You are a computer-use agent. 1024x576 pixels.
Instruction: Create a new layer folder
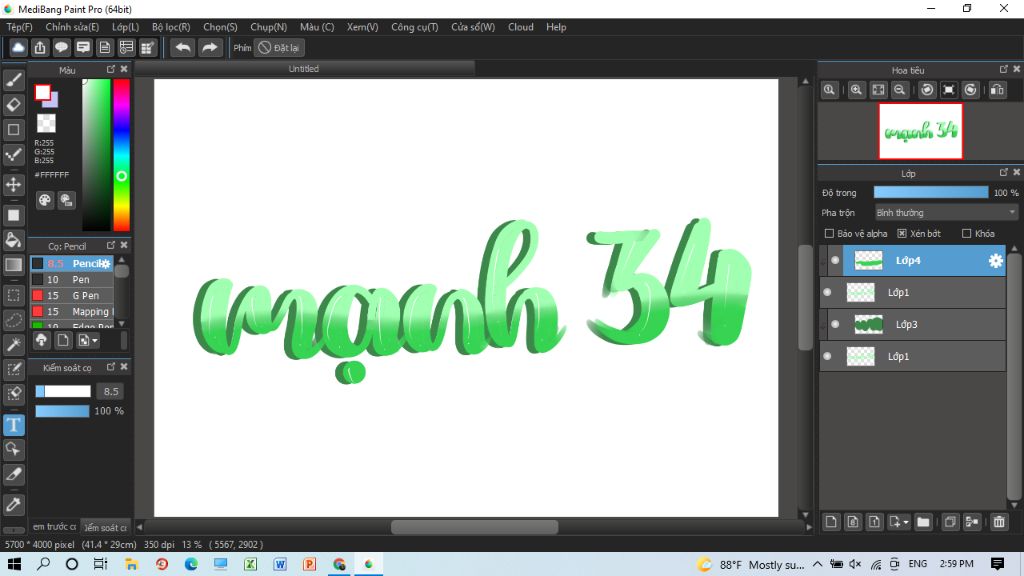tap(923, 522)
